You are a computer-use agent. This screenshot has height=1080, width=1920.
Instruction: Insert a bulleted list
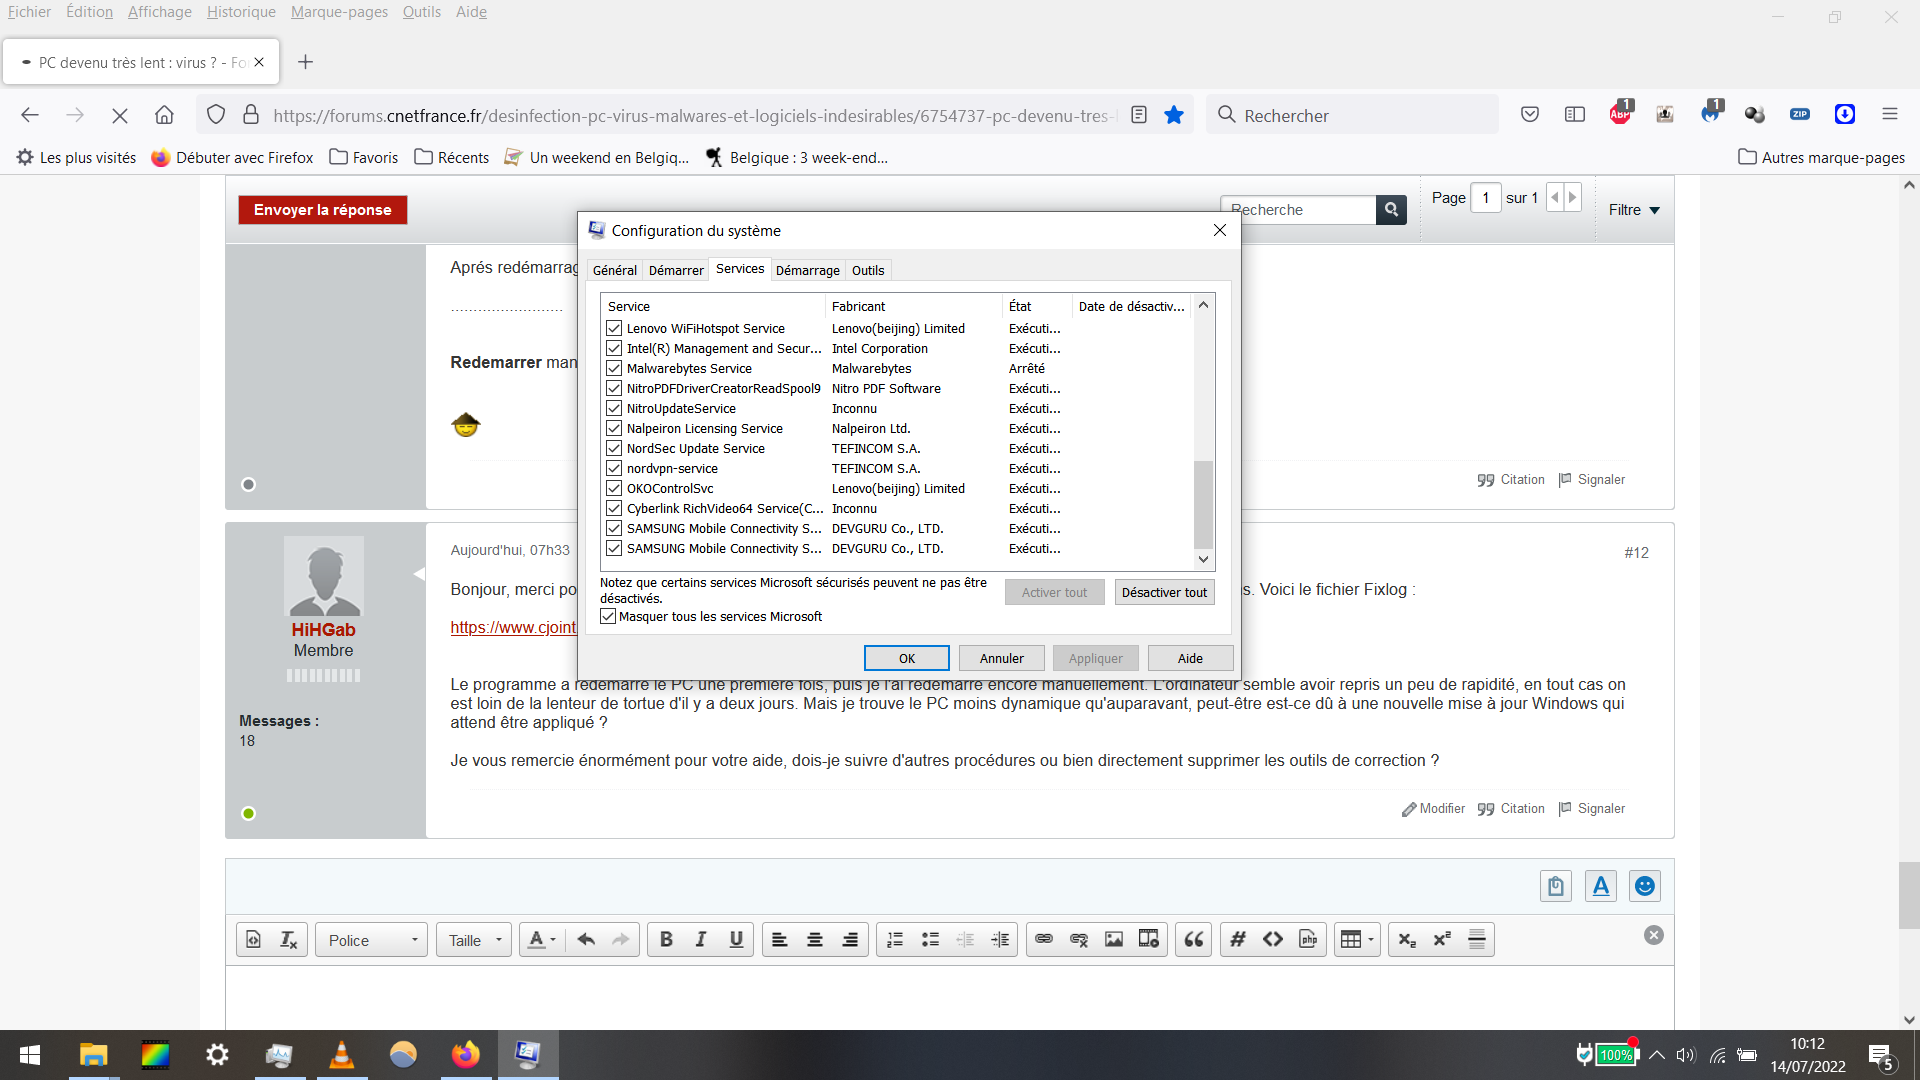click(930, 940)
